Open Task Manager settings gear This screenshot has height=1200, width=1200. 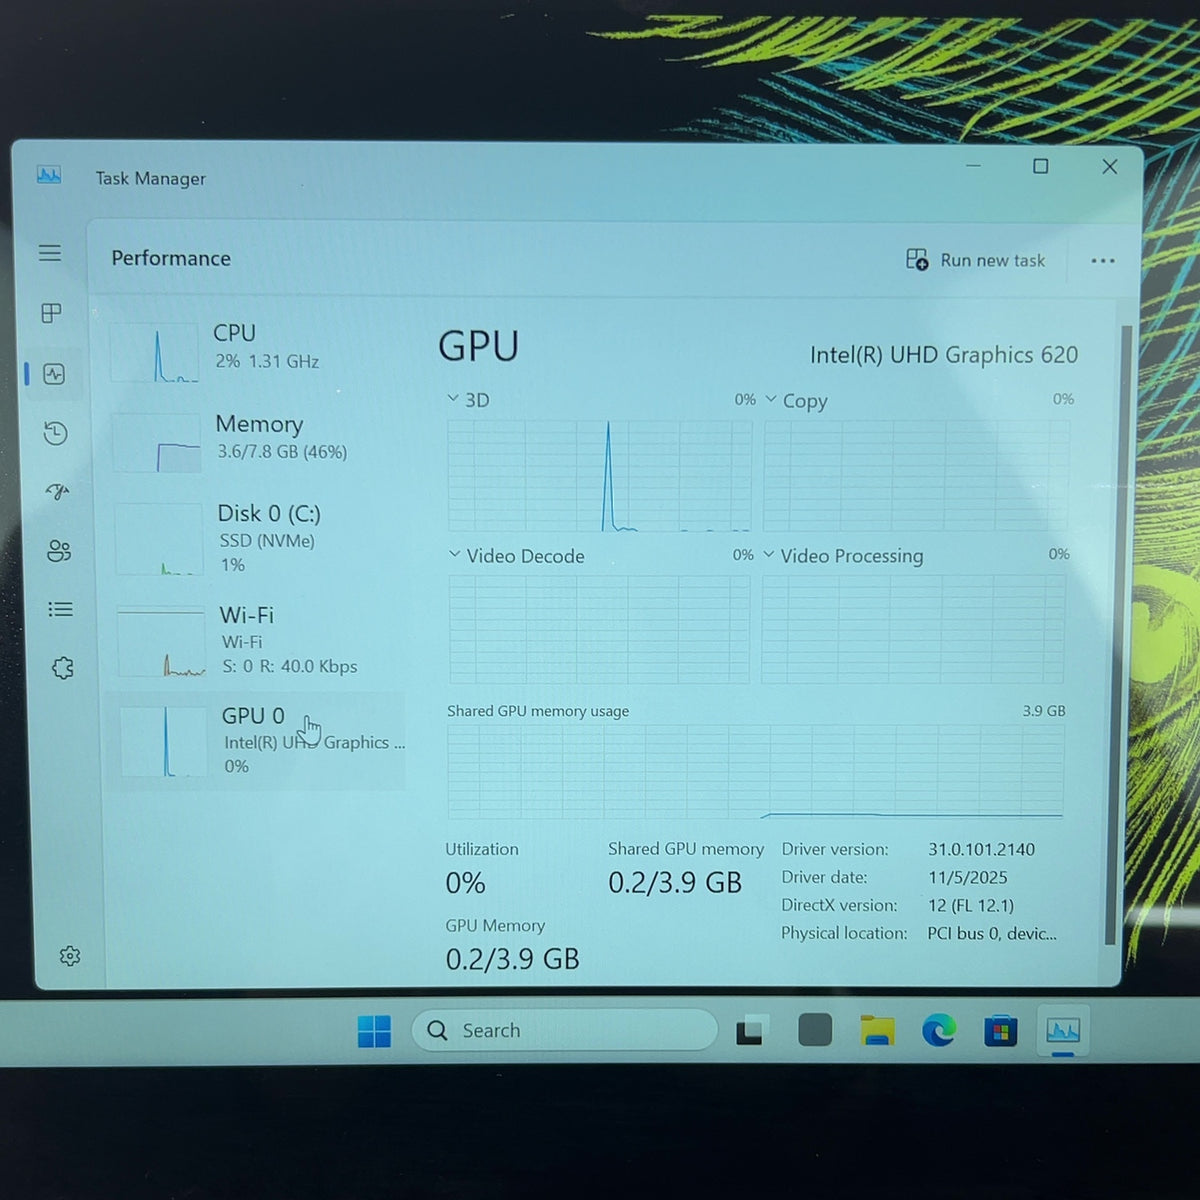(70, 956)
